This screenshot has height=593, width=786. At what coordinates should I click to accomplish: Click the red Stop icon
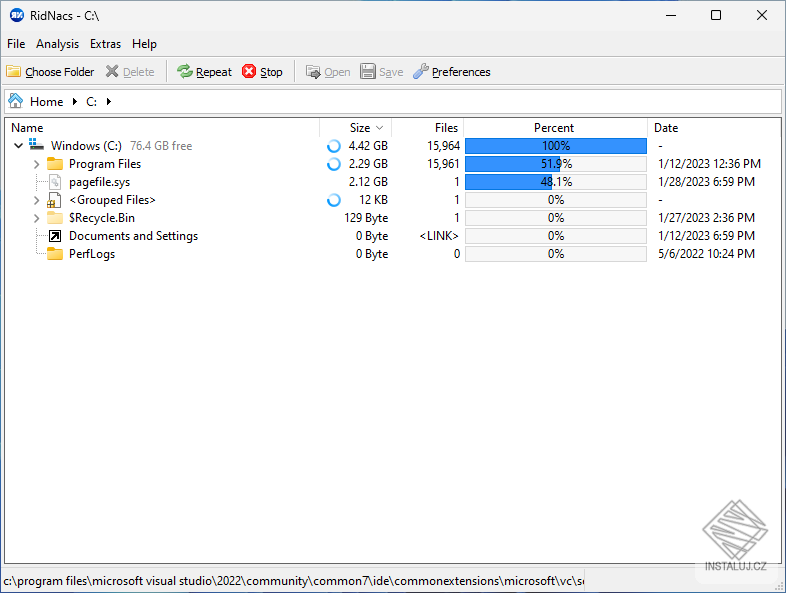pyautogui.click(x=249, y=72)
